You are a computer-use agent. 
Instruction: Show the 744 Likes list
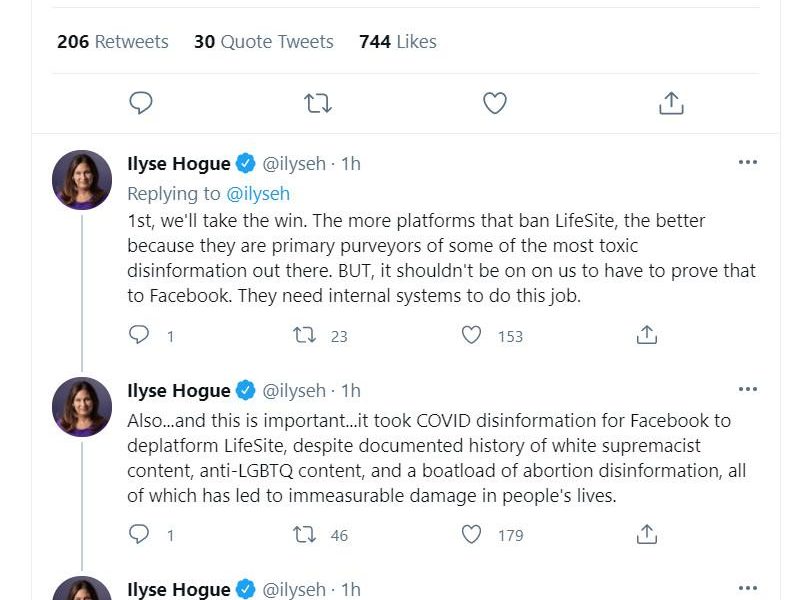[x=398, y=42]
